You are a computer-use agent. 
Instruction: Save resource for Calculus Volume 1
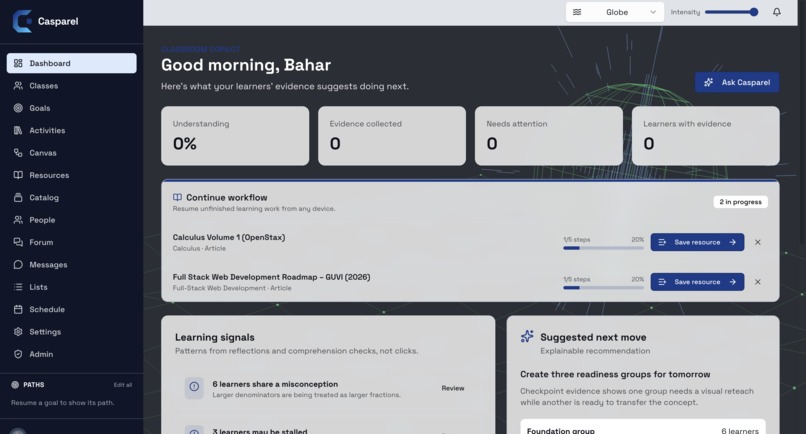[697, 242]
